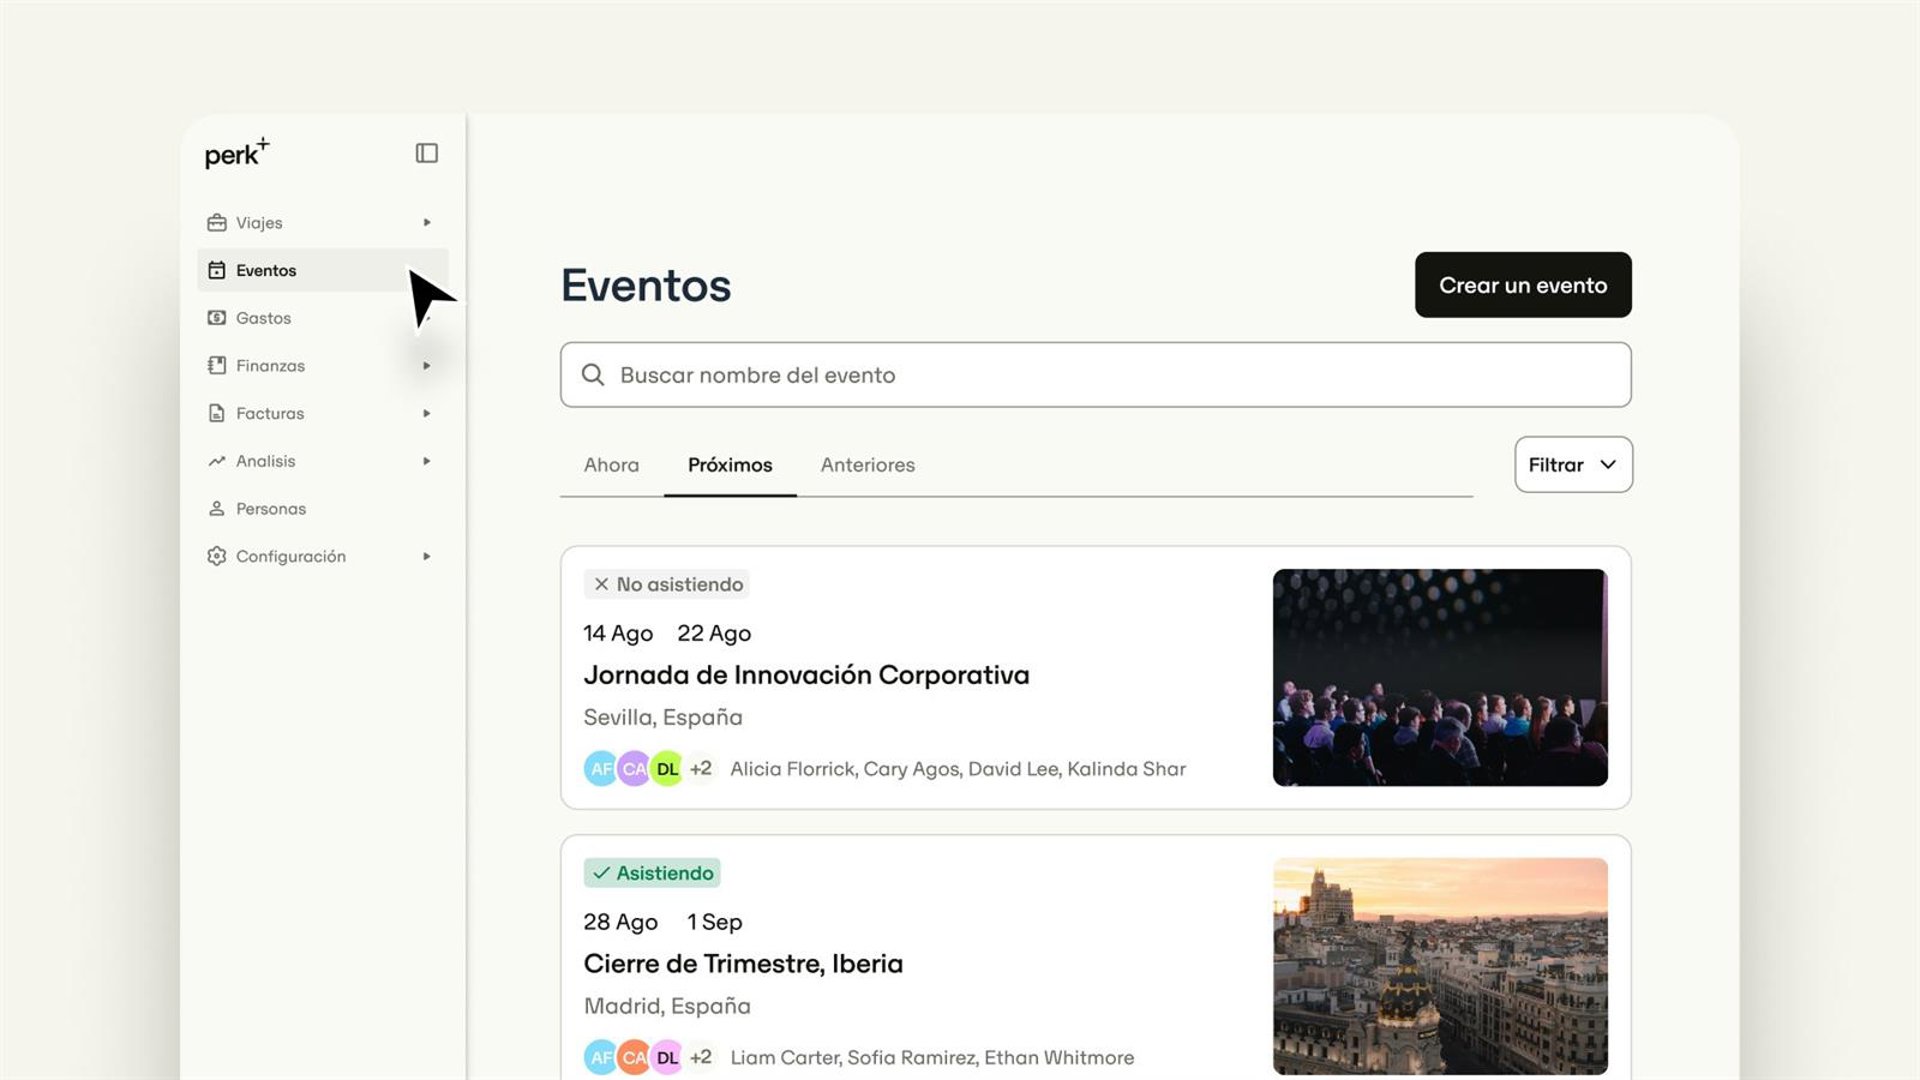Click the DL avatar on Sevilla event
The image size is (1920, 1080).
pos(667,769)
